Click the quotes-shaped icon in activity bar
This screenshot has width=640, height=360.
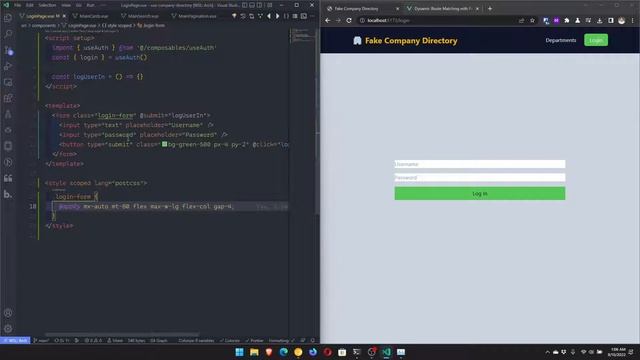8,178
